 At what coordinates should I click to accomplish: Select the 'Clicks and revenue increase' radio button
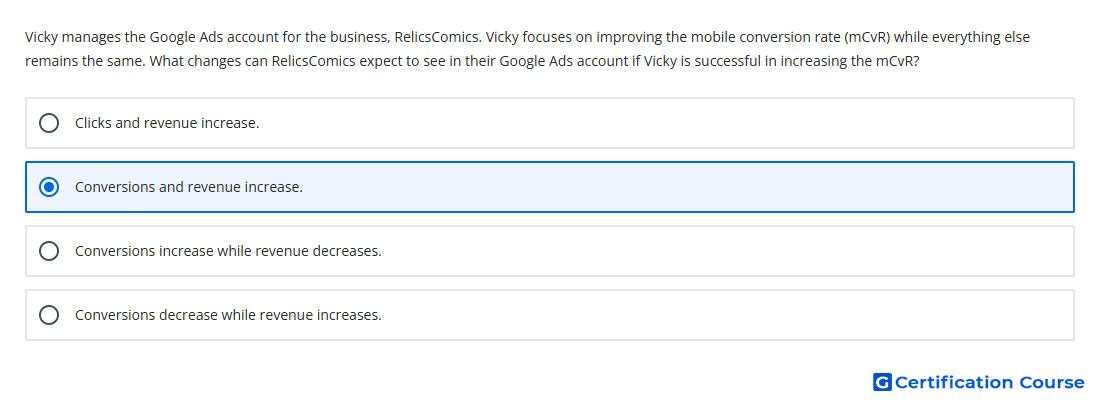(x=49, y=123)
